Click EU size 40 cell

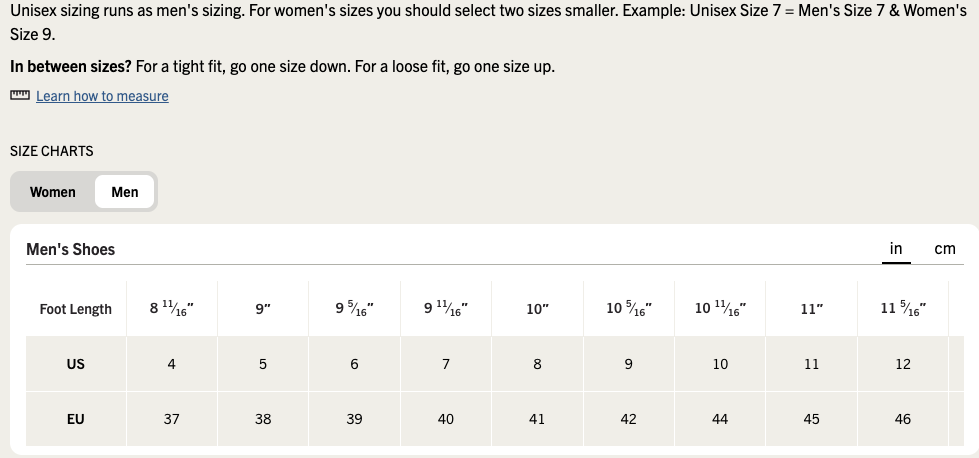point(446,419)
